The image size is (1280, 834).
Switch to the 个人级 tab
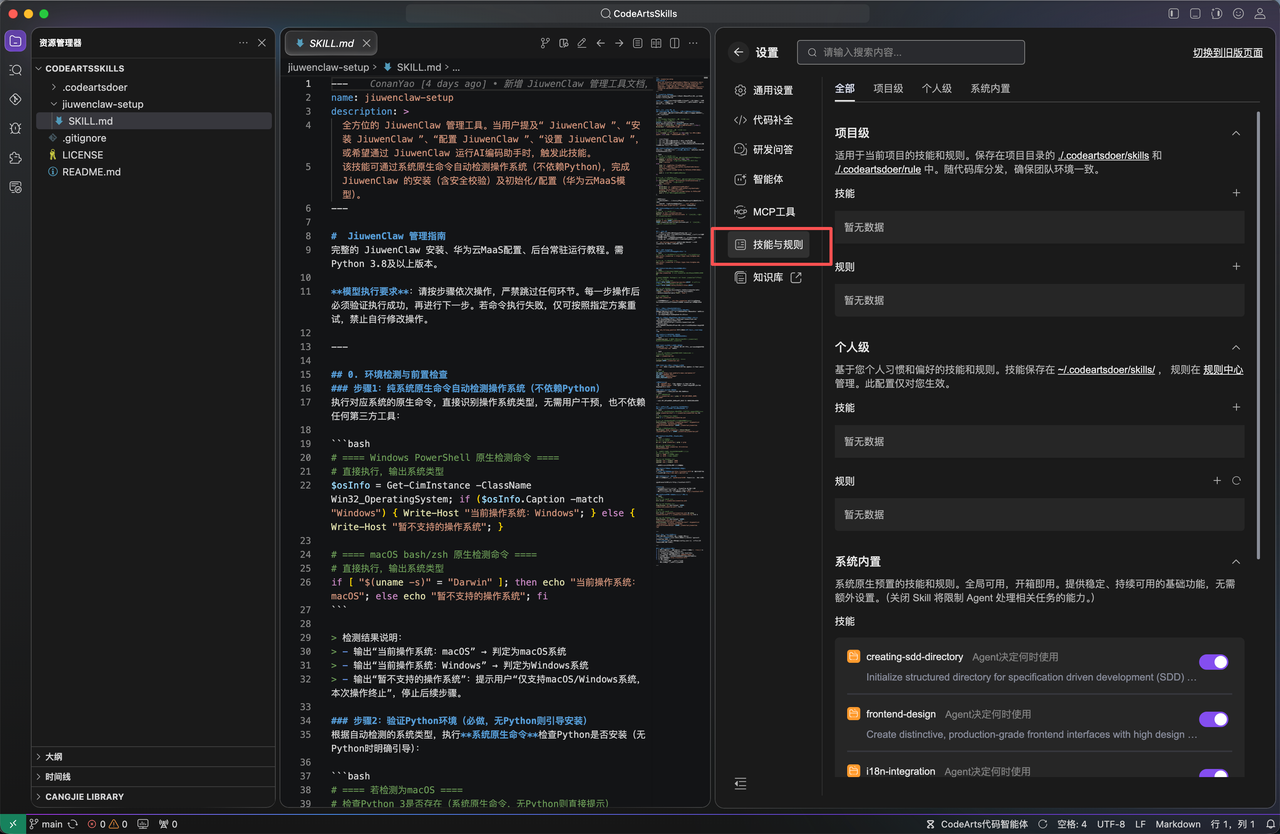[x=937, y=89]
